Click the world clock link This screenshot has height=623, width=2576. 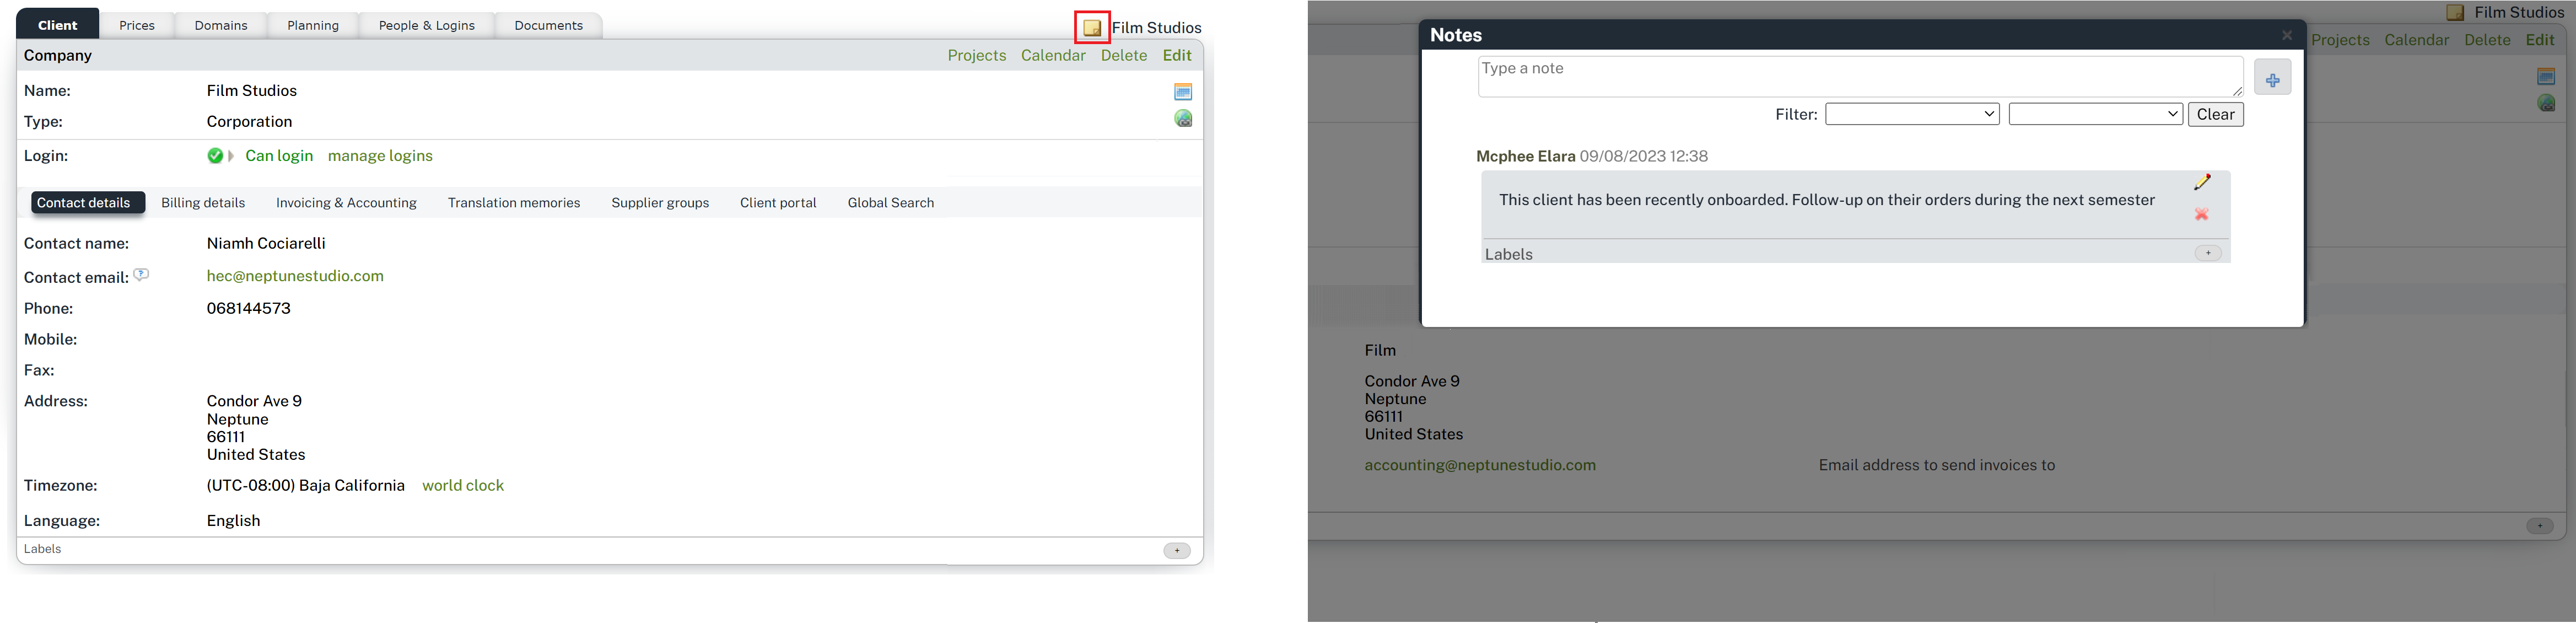coord(463,486)
